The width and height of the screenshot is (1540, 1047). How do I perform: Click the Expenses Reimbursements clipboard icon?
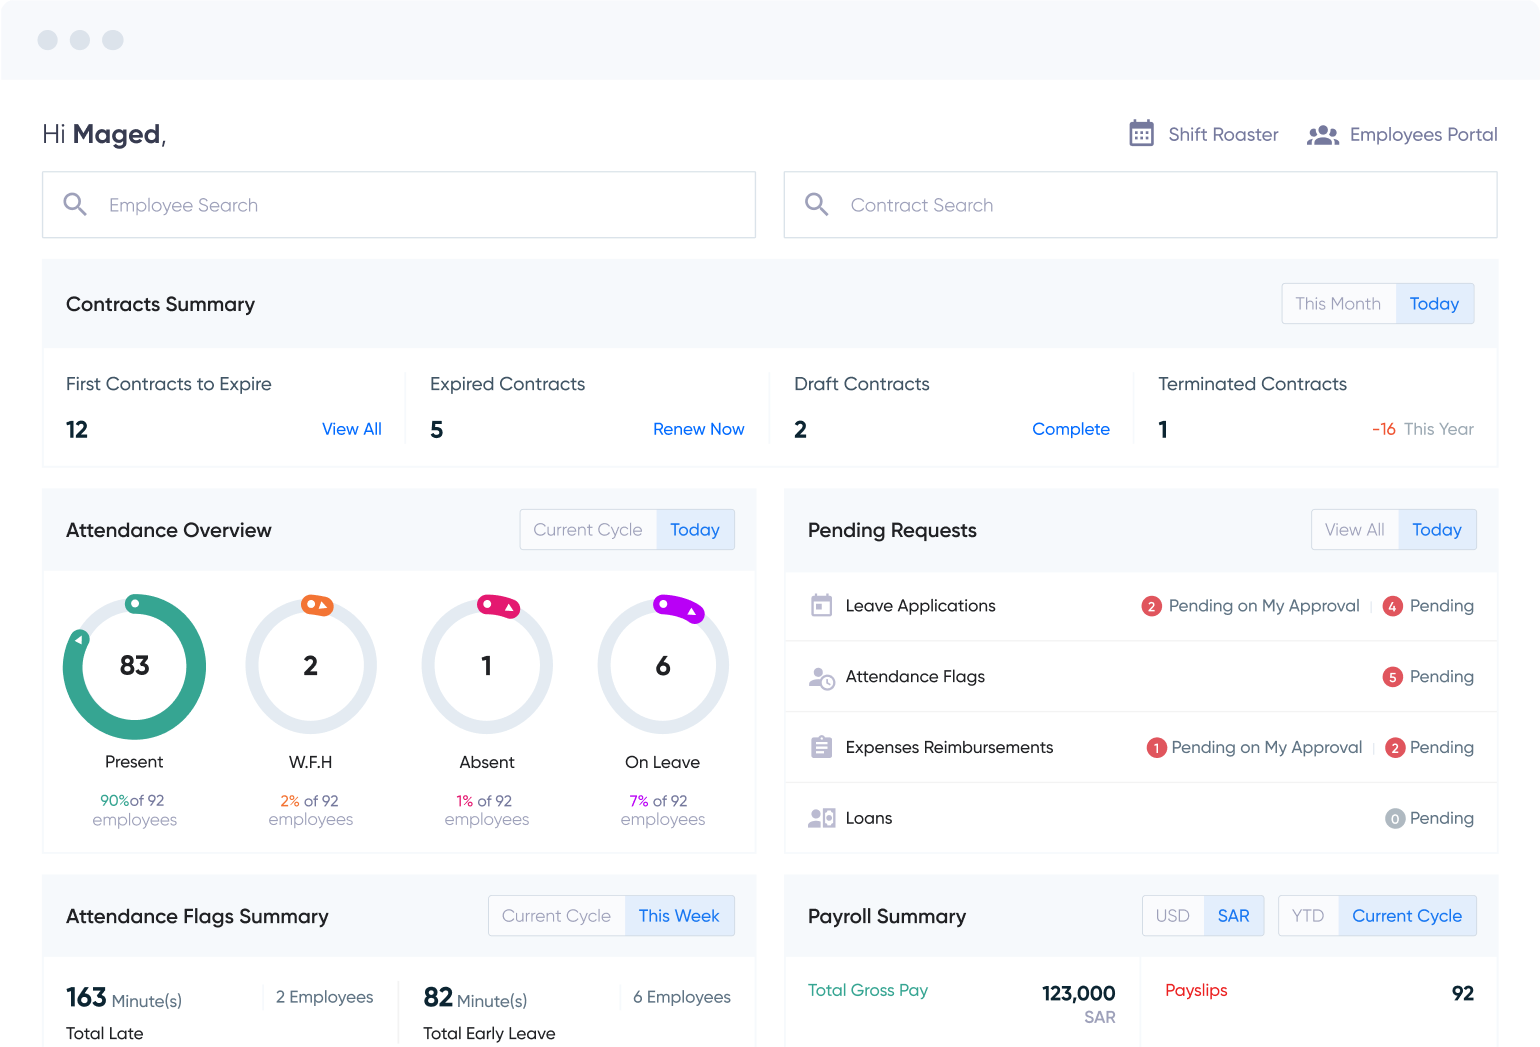pyautogui.click(x=821, y=748)
